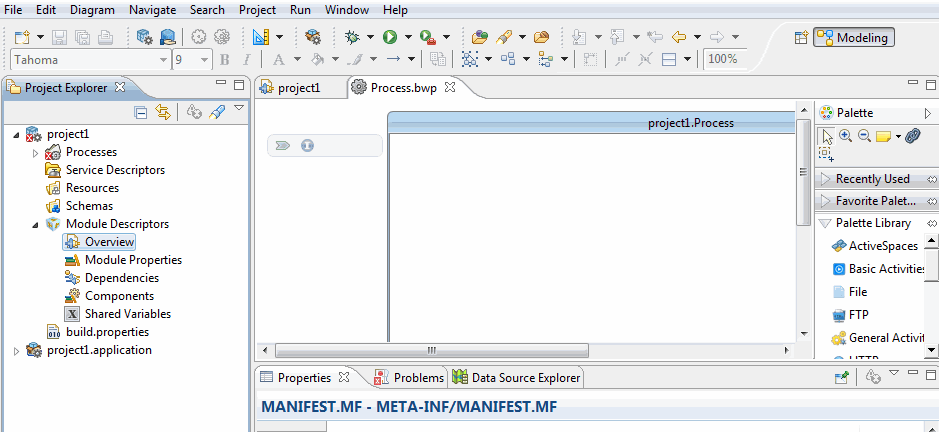Expand the Processes folder
Screen dimensions: 939x432
click(x=35, y=153)
